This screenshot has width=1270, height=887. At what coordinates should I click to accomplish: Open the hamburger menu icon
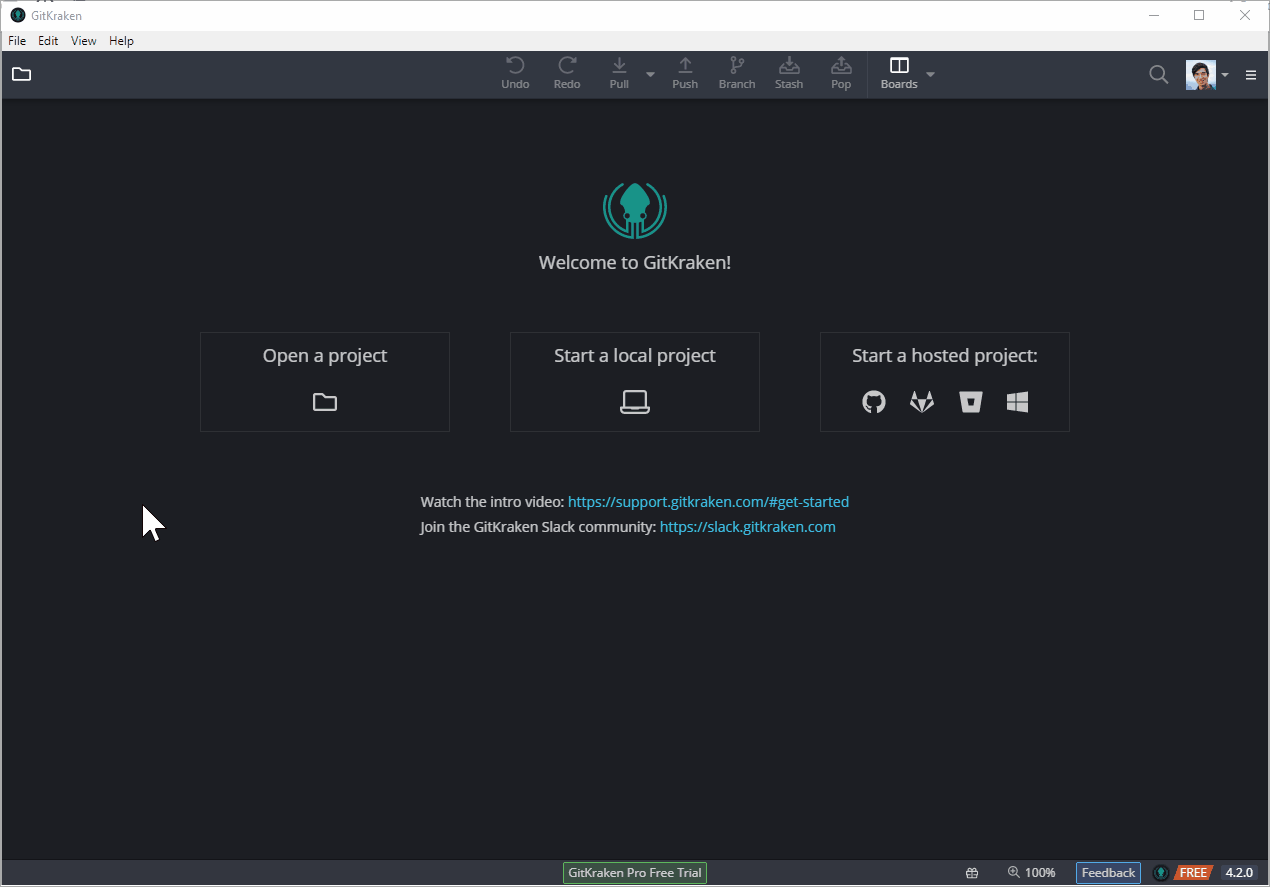click(1251, 75)
